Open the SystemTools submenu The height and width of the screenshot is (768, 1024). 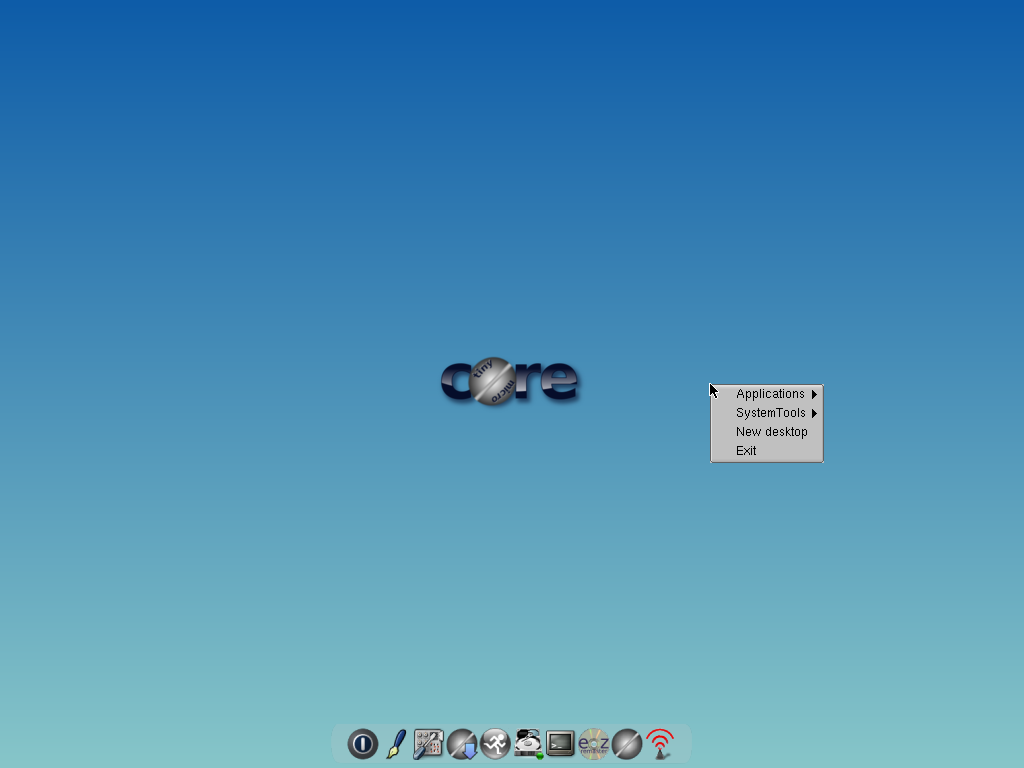pos(767,413)
